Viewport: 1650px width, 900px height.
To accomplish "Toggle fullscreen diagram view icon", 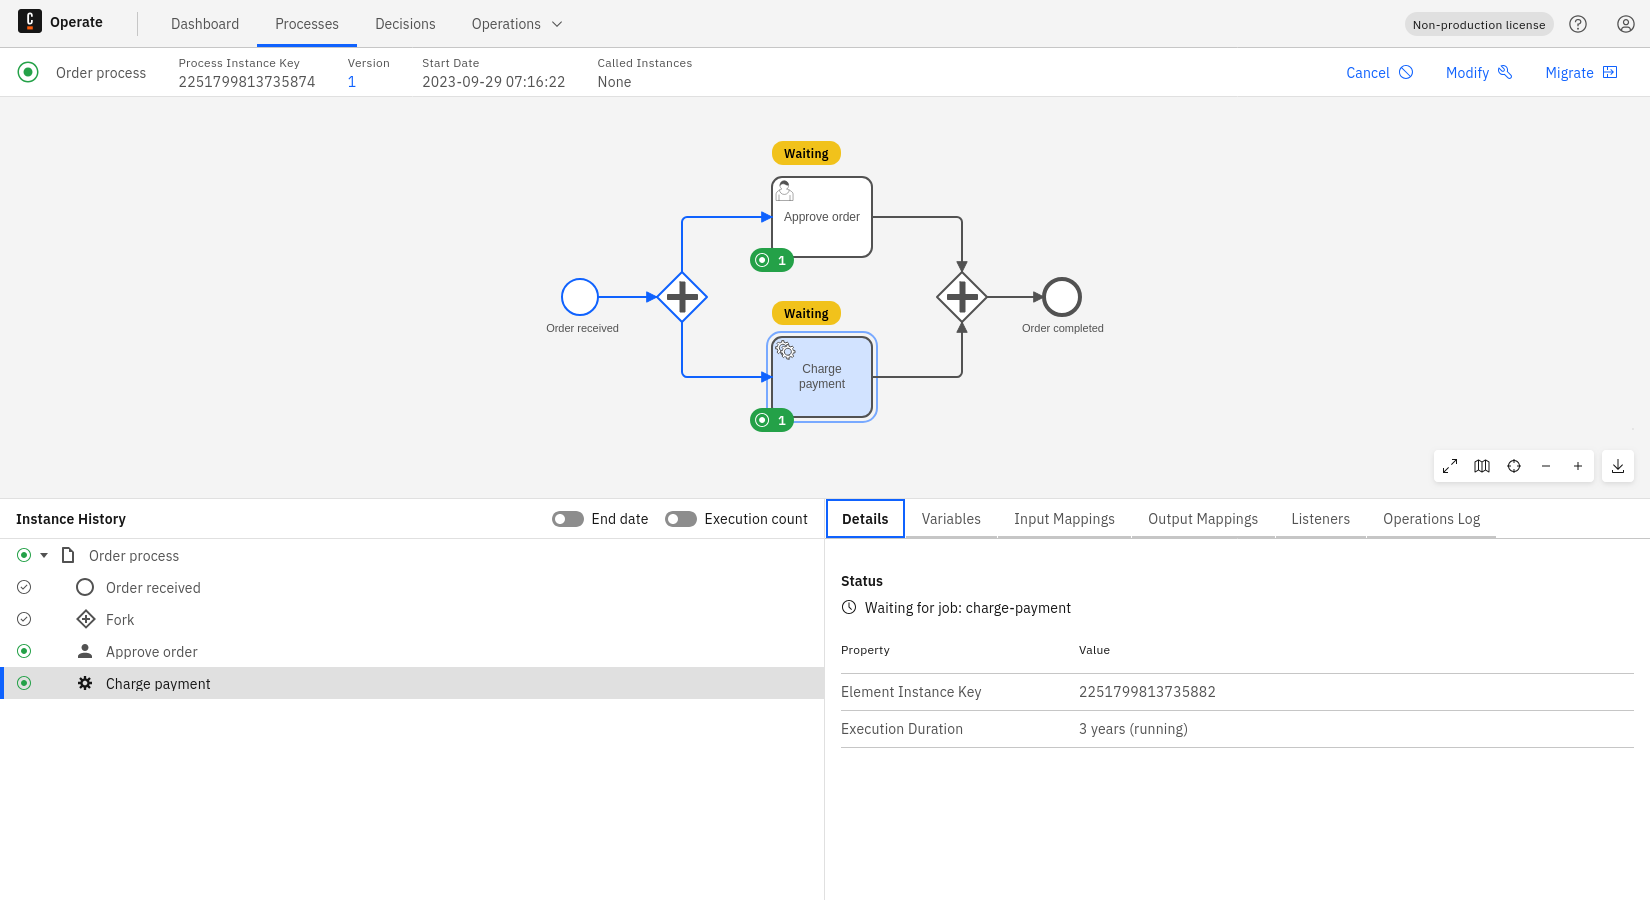I will pyautogui.click(x=1450, y=466).
